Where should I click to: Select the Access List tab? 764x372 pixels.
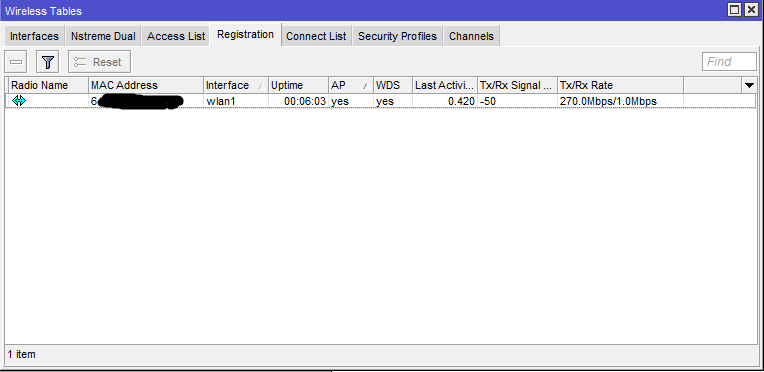pyautogui.click(x=176, y=36)
